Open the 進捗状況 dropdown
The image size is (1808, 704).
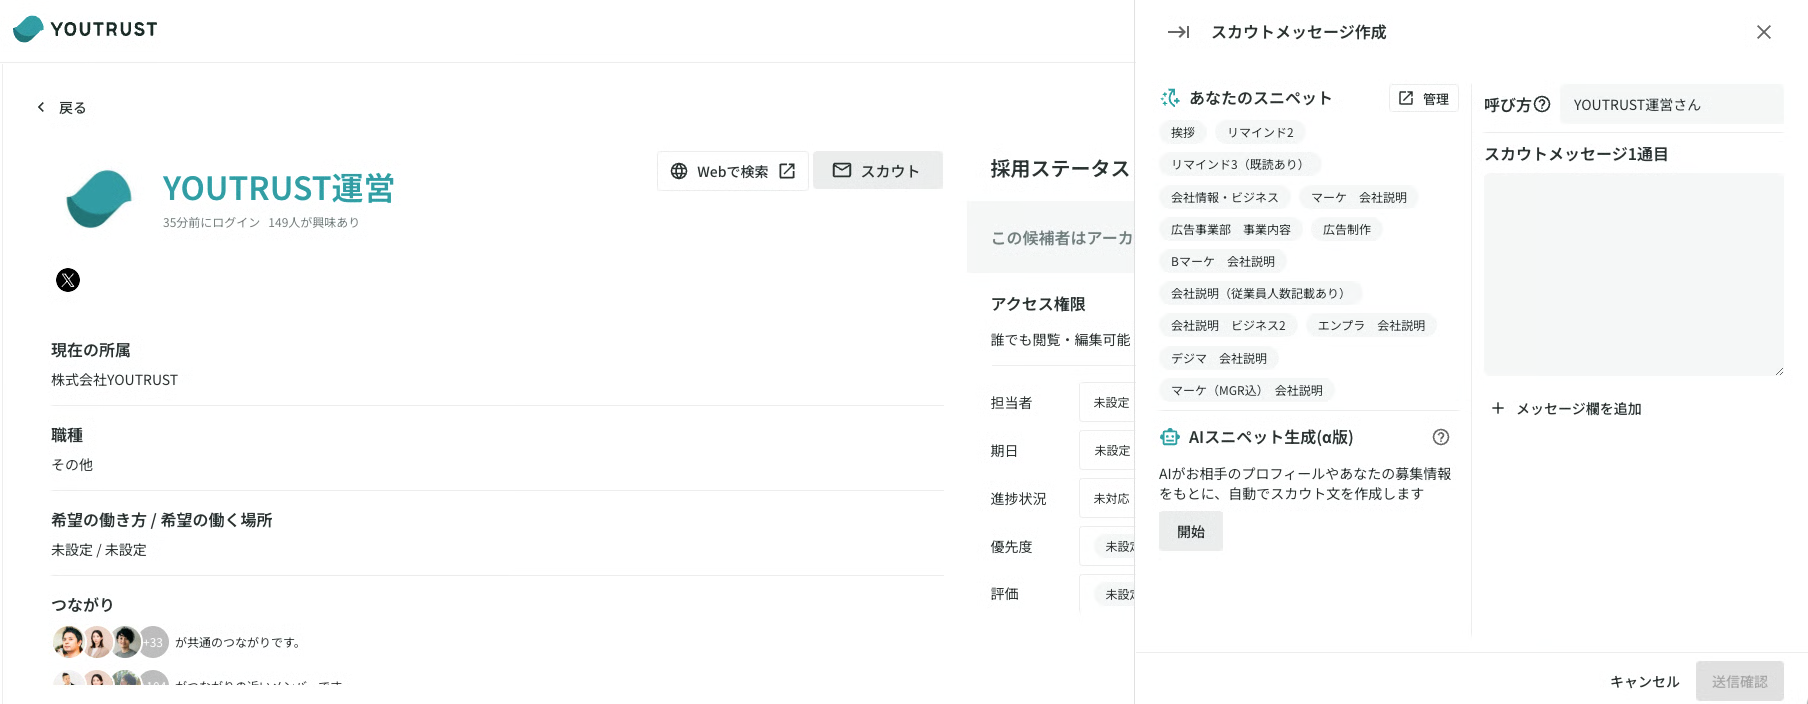pyautogui.click(x=1107, y=498)
